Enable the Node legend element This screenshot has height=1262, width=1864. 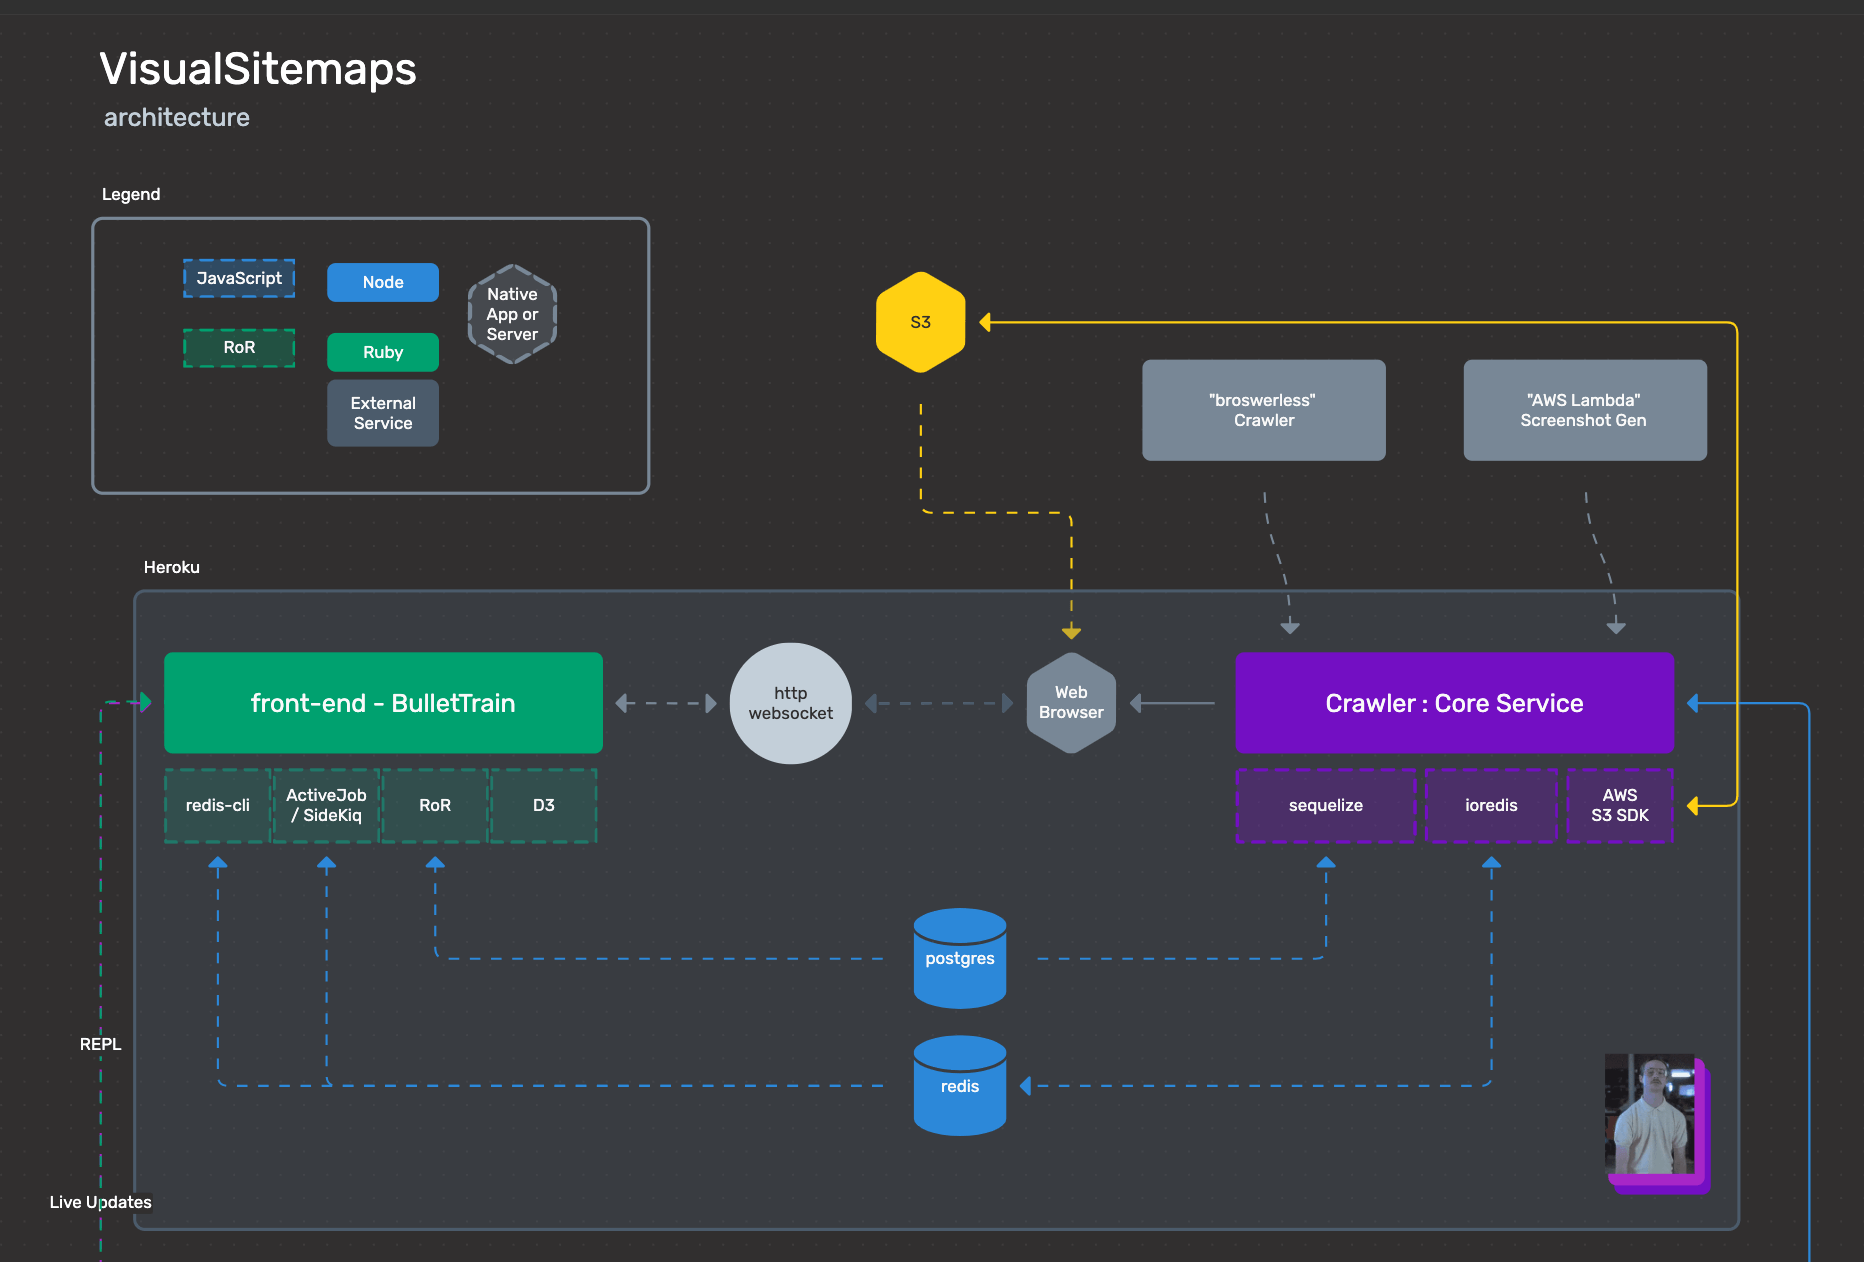382,282
